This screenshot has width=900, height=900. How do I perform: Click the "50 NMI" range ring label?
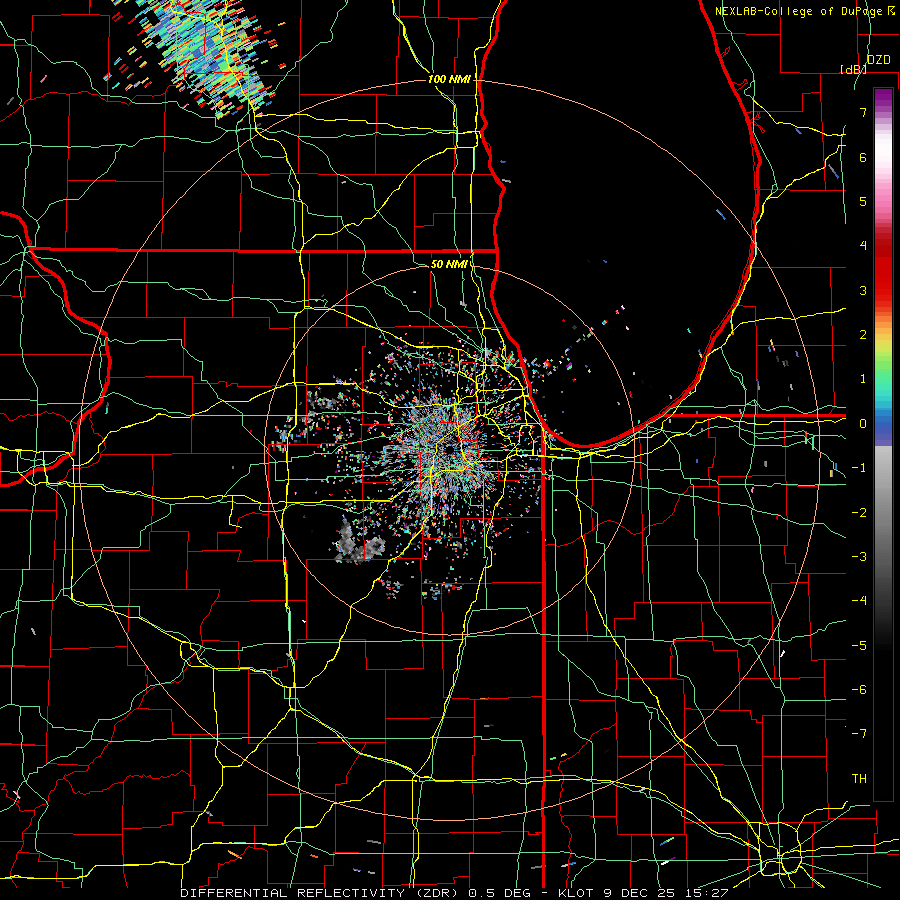tap(449, 264)
